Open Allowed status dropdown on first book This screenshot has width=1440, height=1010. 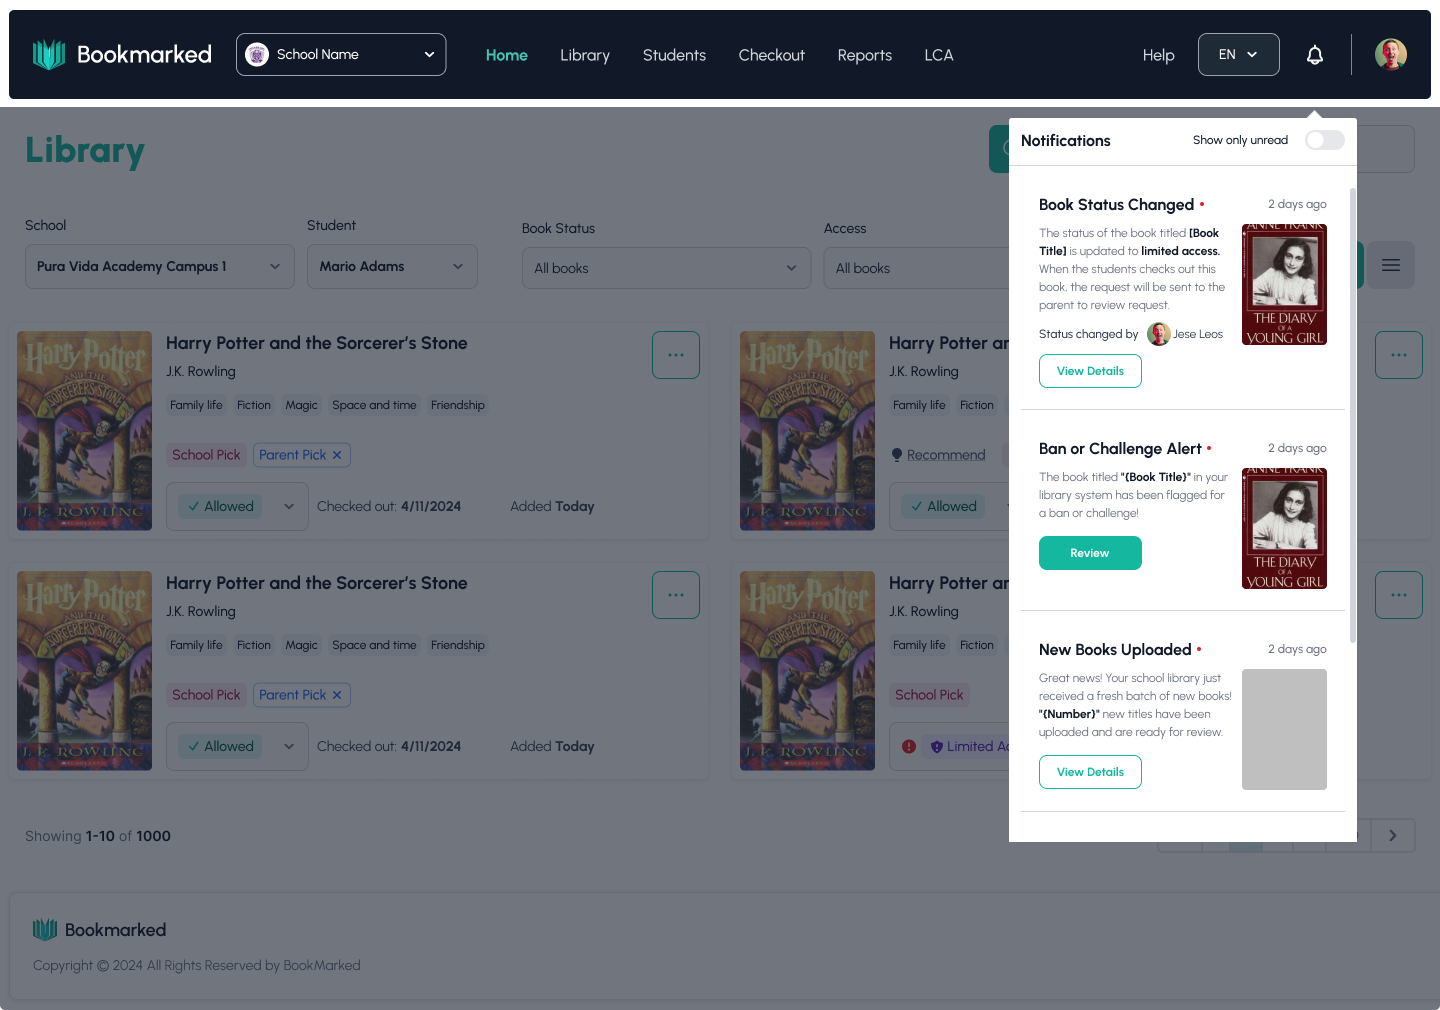point(288,507)
